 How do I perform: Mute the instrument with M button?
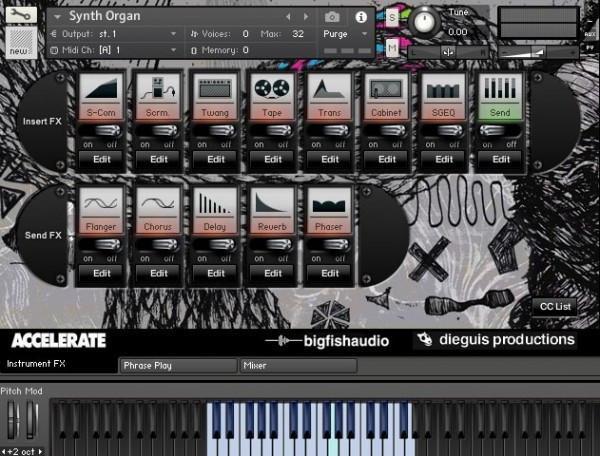click(x=392, y=48)
